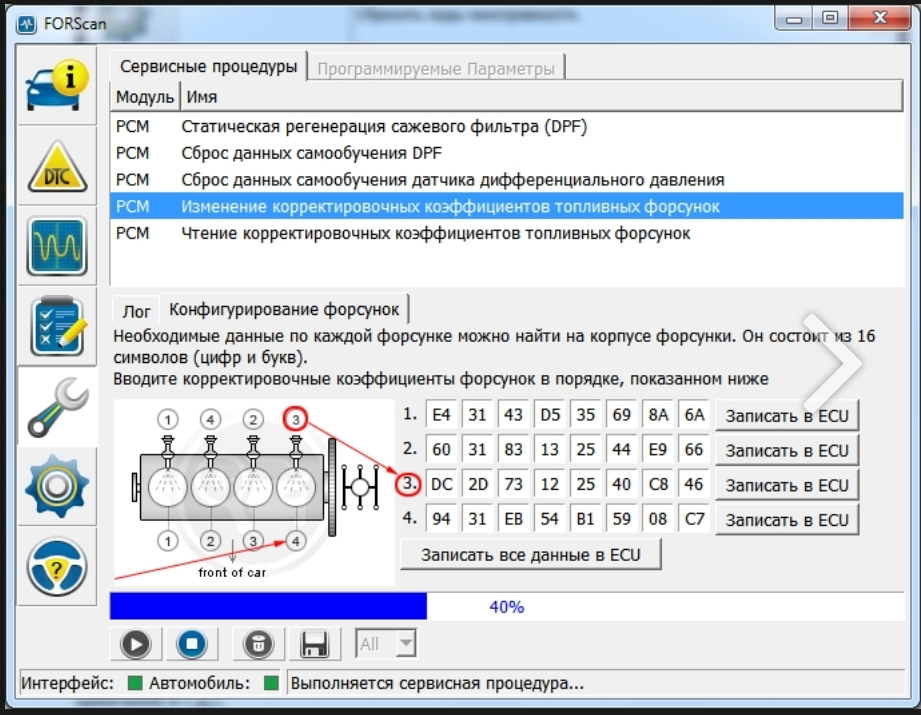The width and height of the screenshot is (921, 715).
Task: Click the Автомобиль green status indicator
Action: click(271, 683)
